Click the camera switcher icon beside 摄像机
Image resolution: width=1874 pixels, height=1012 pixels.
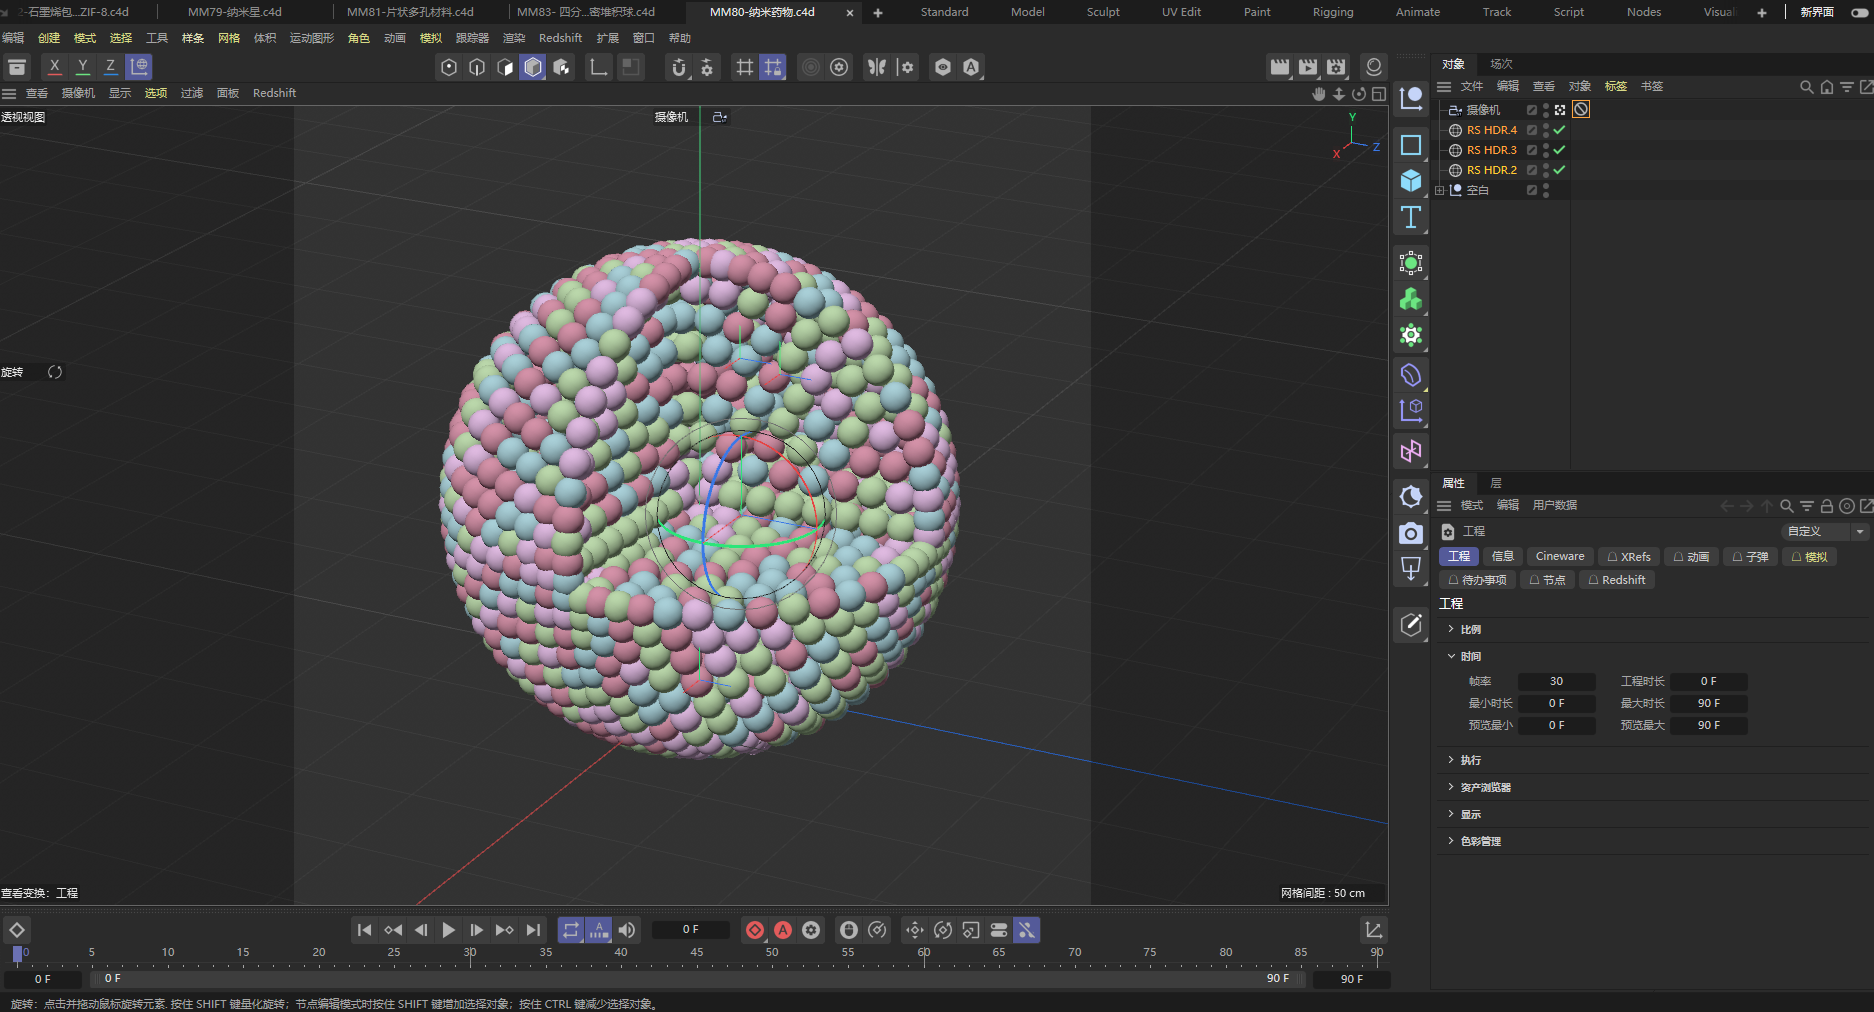point(719,117)
